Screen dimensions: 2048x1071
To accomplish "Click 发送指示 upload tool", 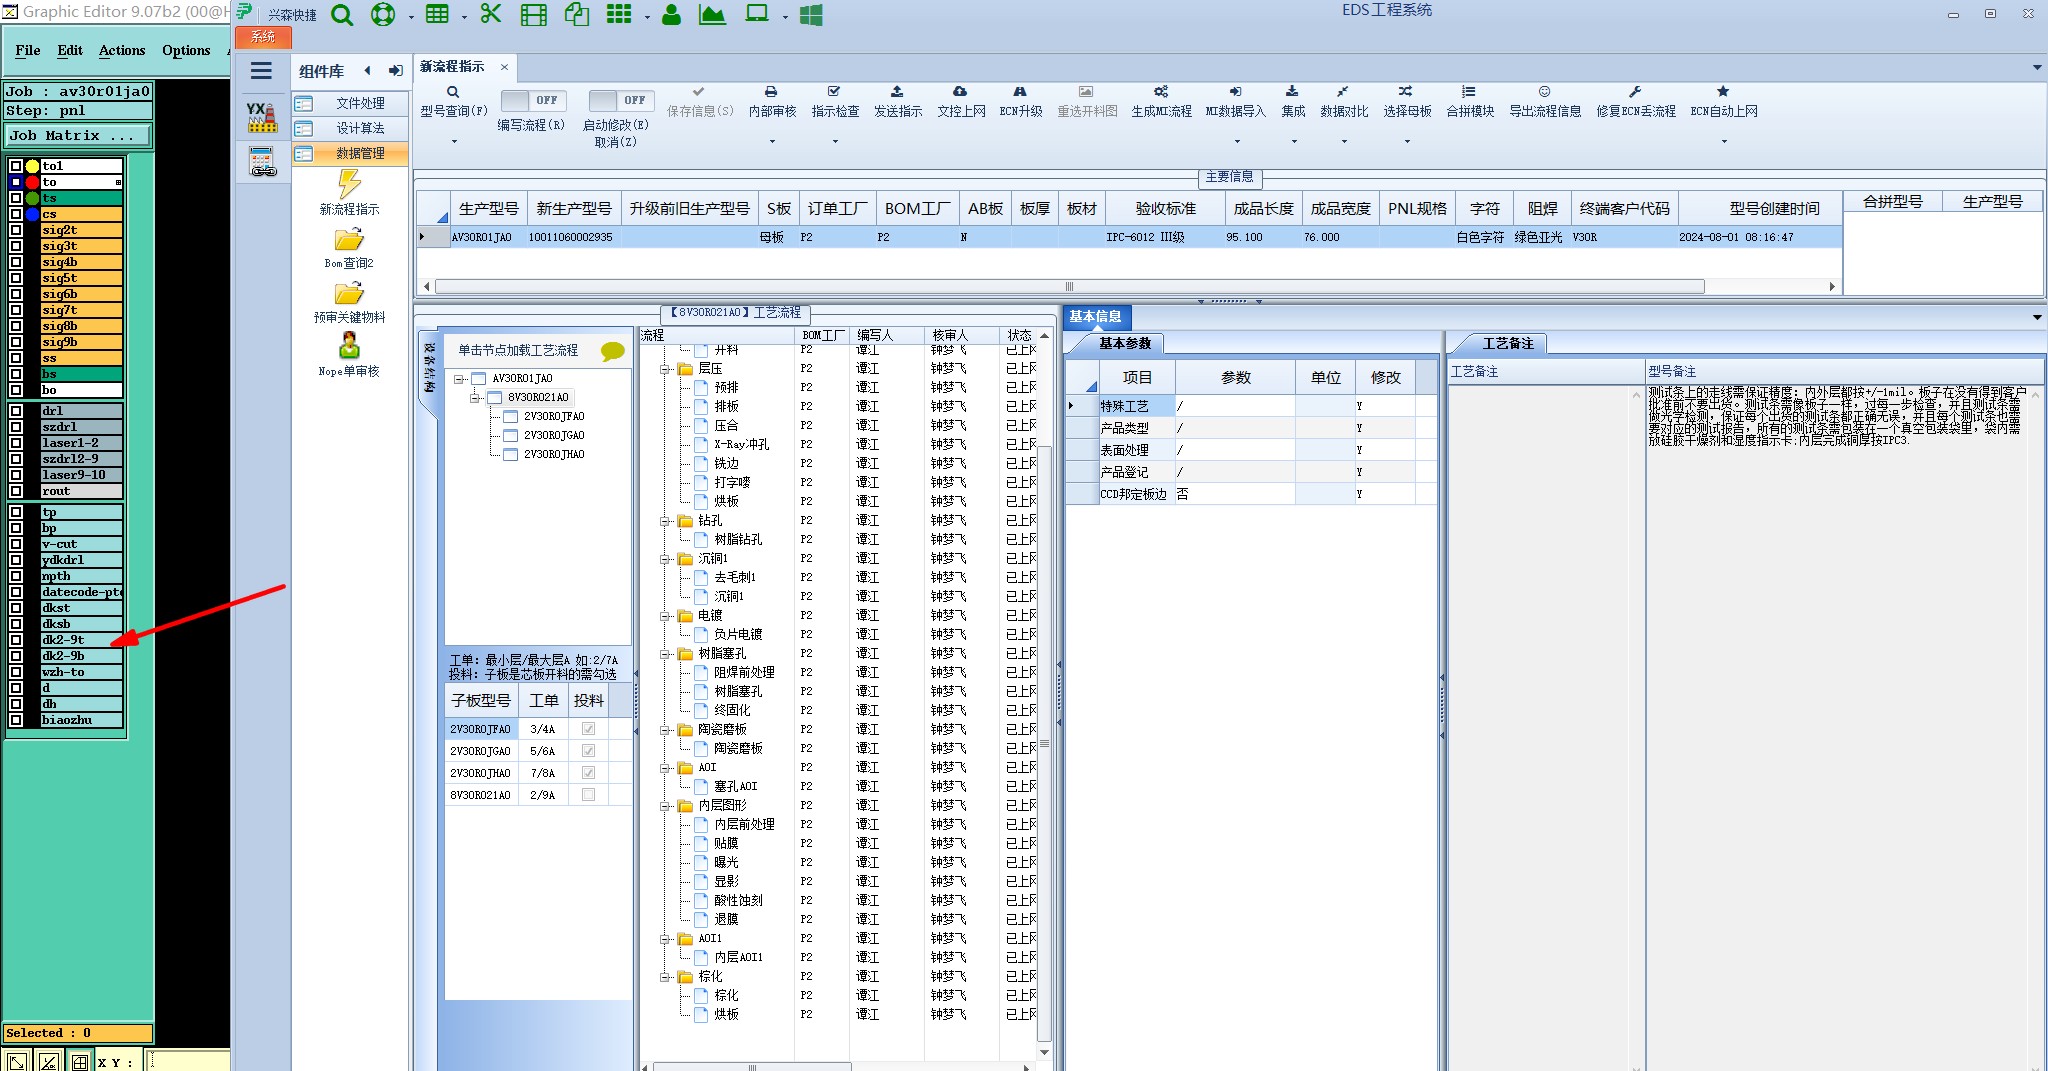I will 897,101.
